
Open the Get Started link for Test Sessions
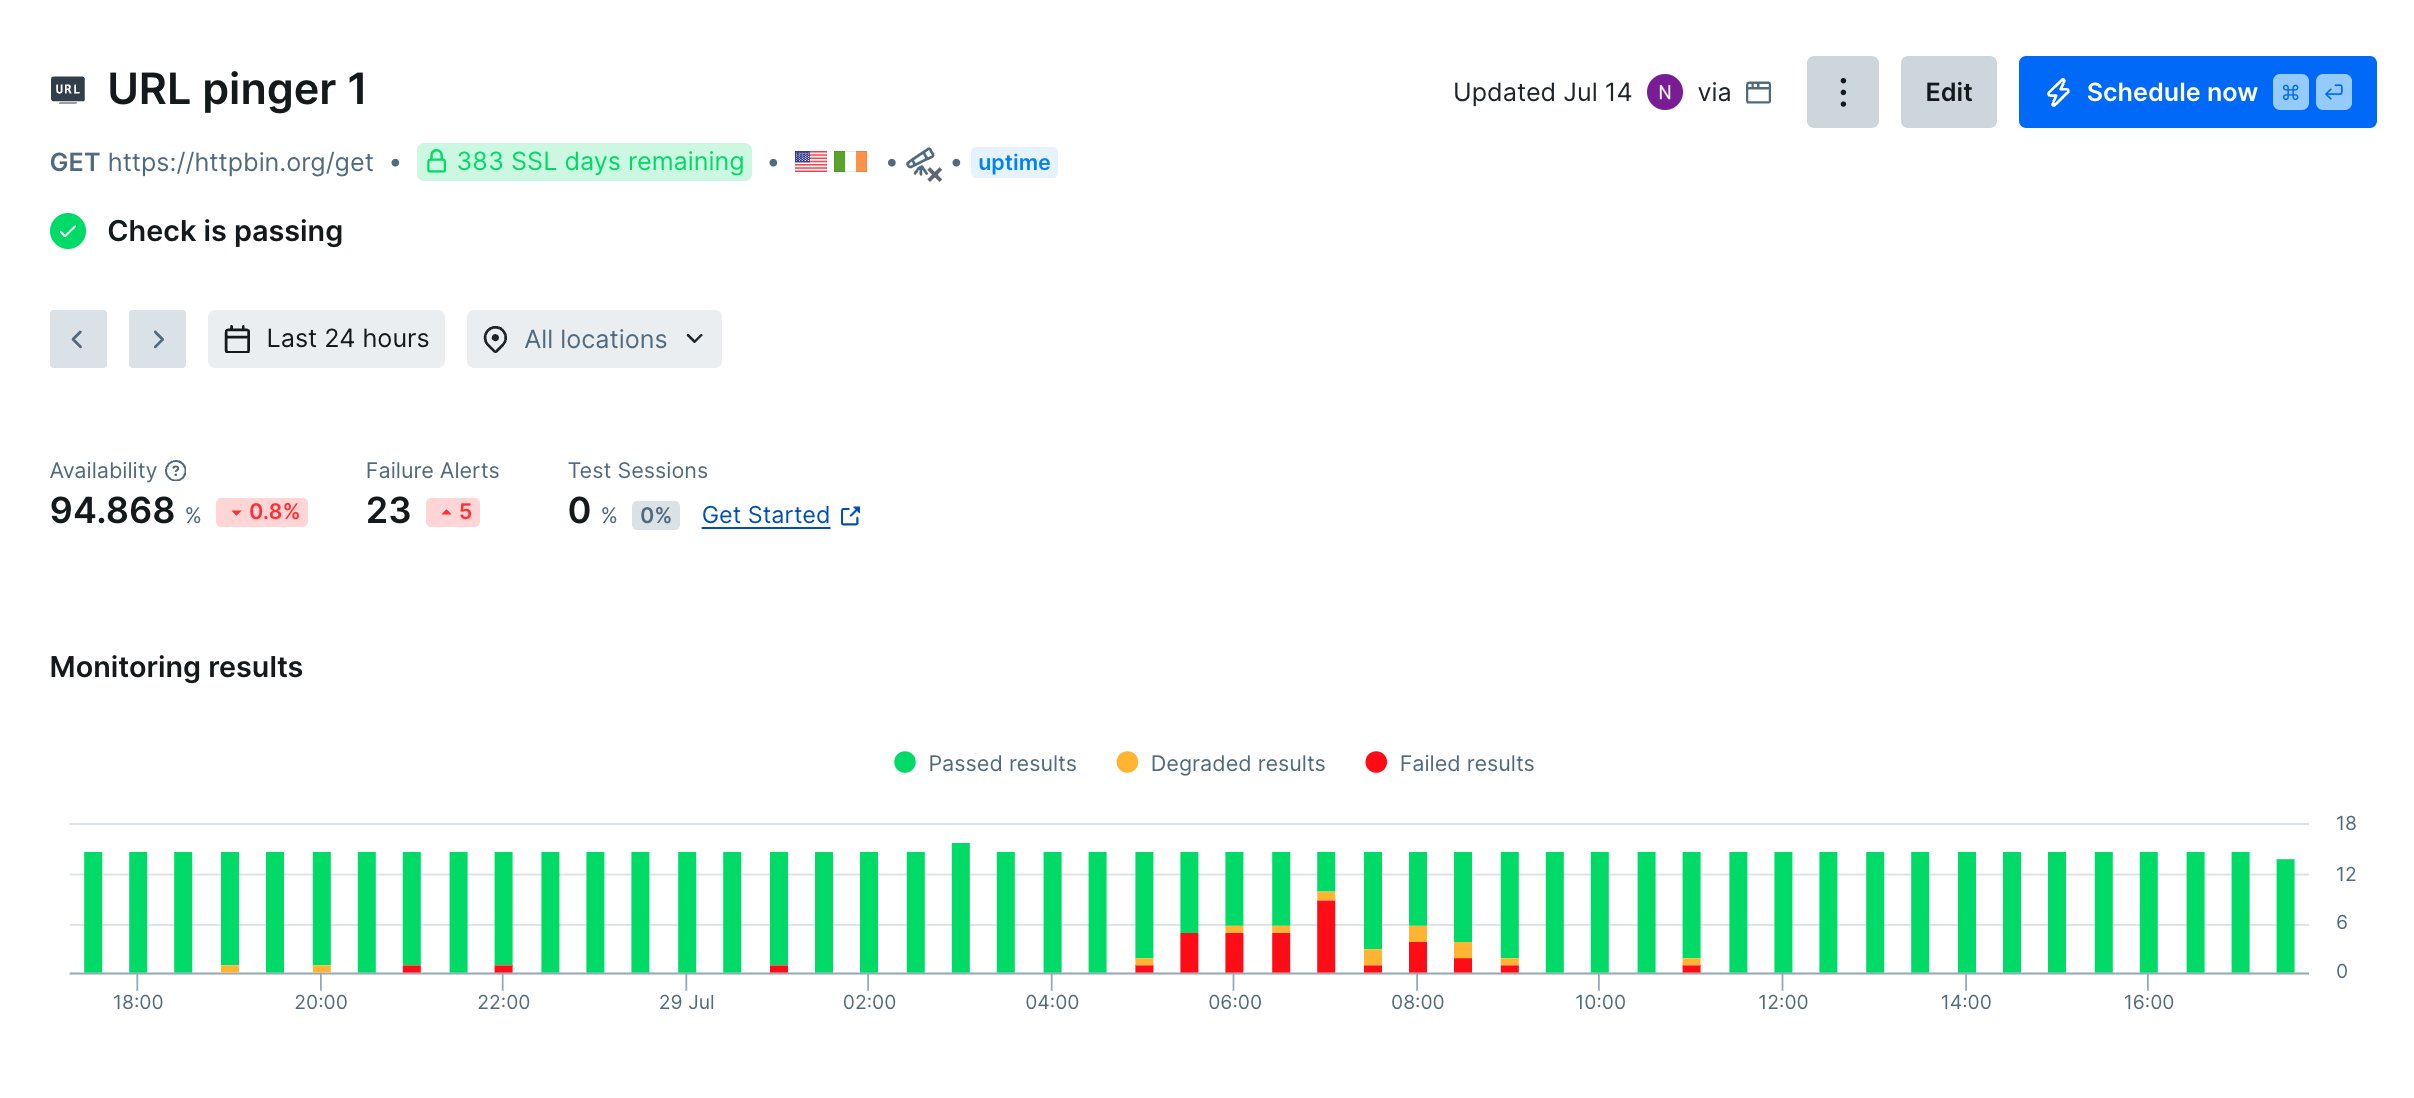click(765, 514)
